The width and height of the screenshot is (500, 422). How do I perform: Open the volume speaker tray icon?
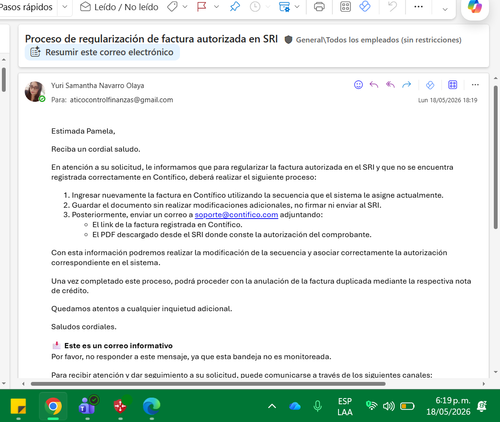[x=389, y=406]
